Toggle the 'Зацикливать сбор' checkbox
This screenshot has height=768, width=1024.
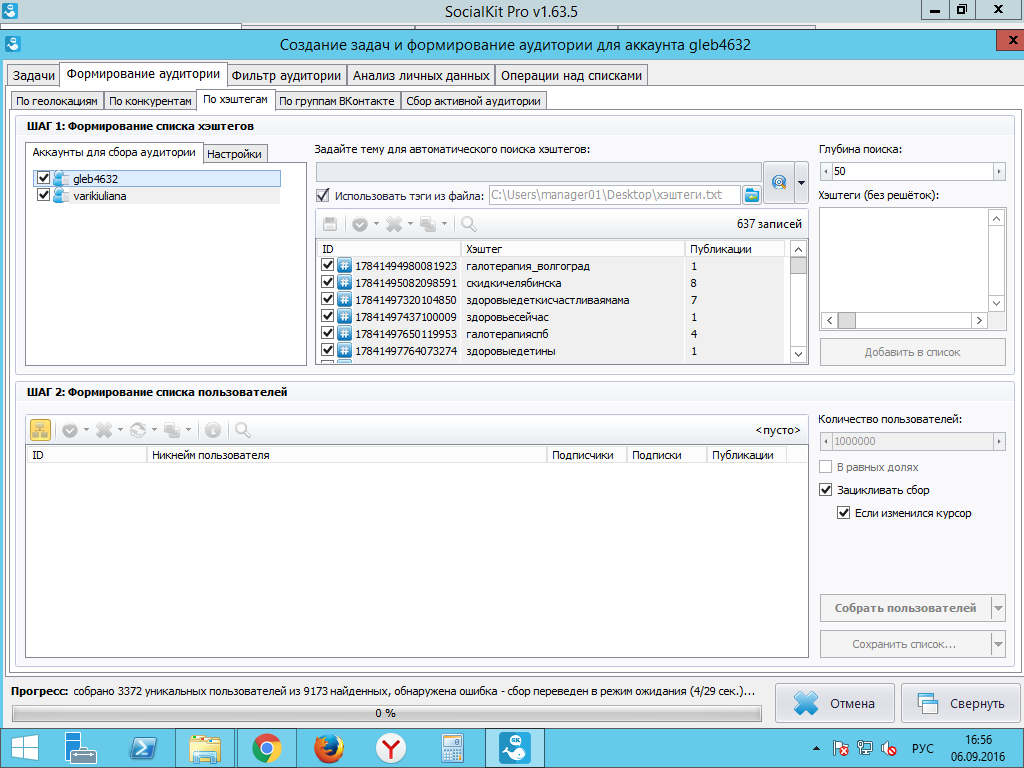(x=825, y=490)
